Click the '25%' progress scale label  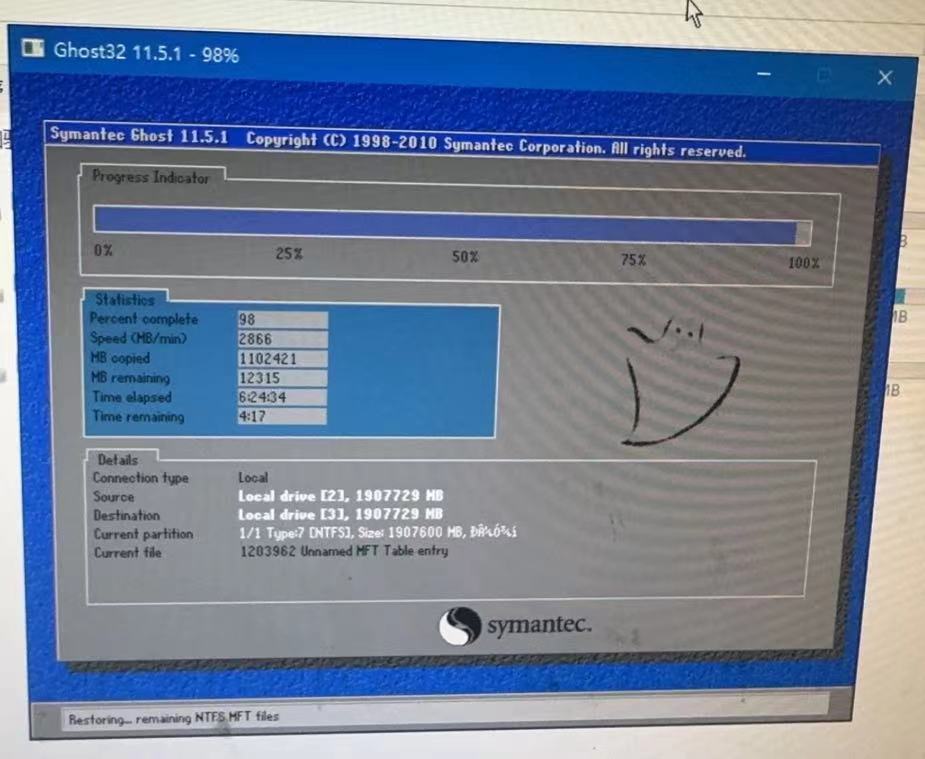click(x=289, y=254)
